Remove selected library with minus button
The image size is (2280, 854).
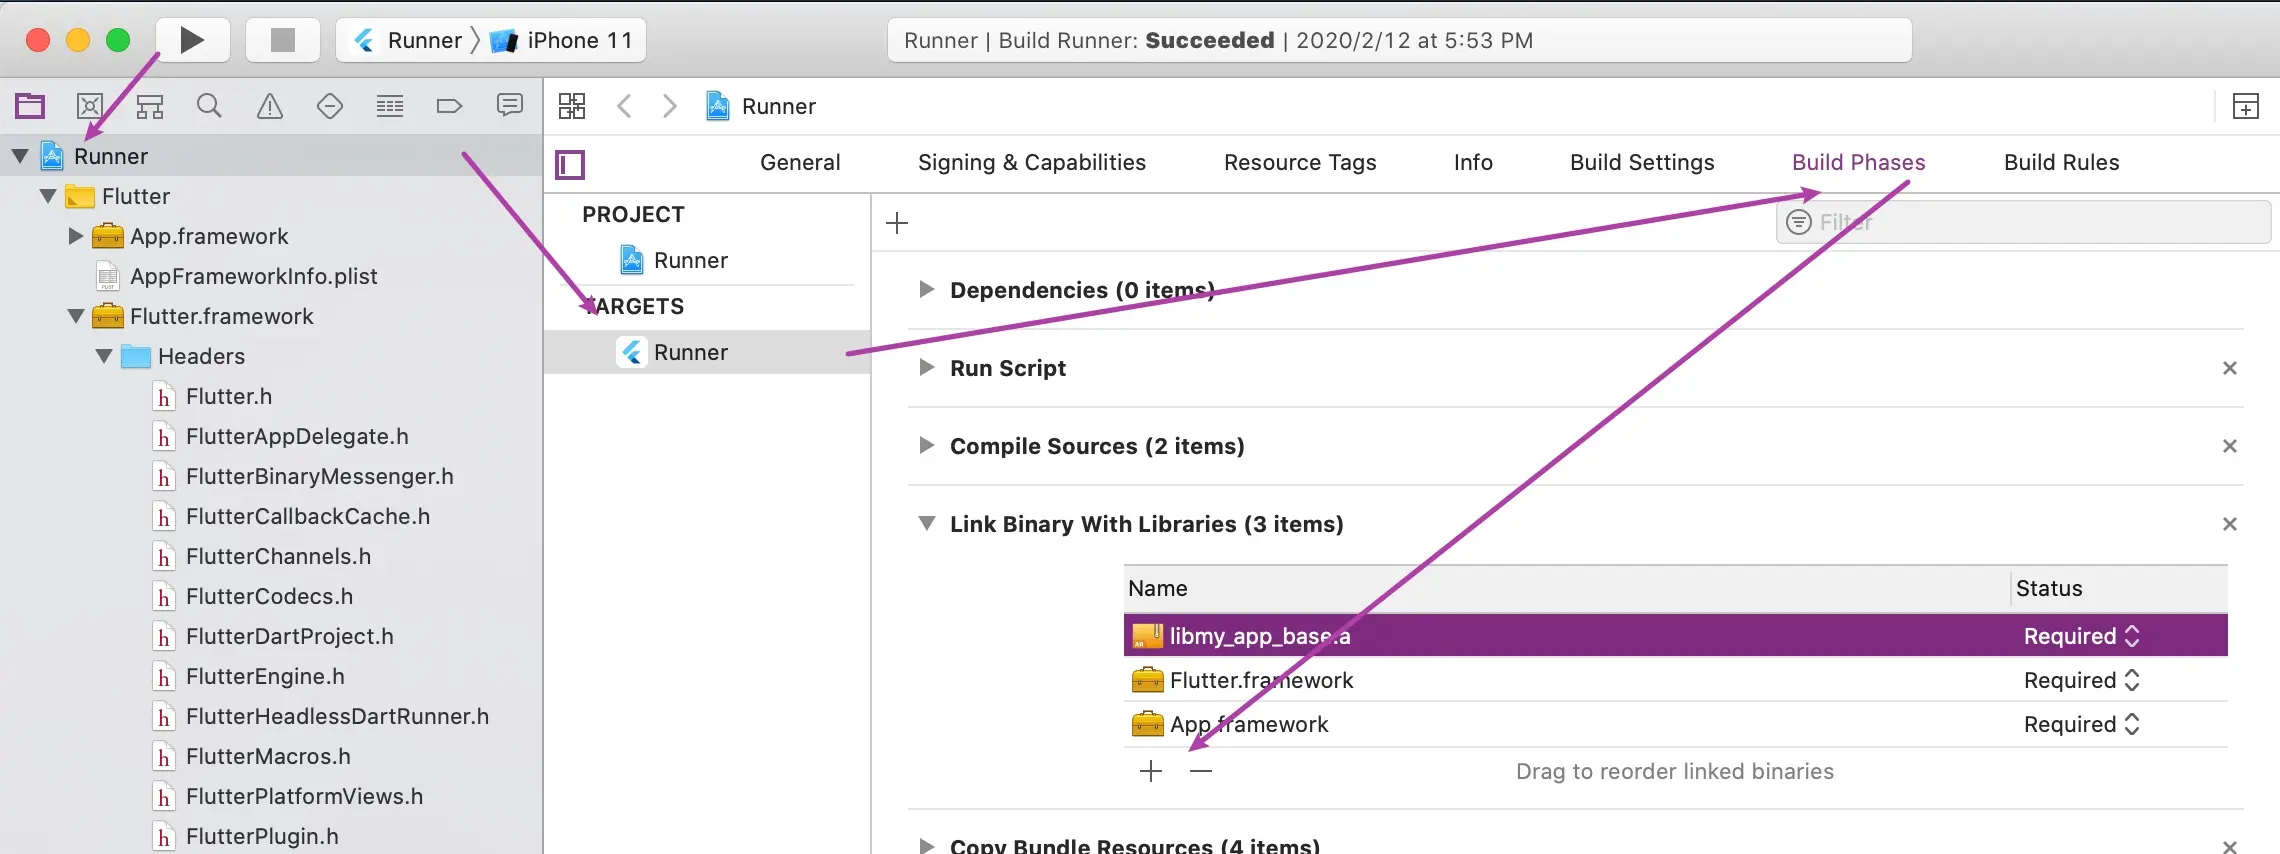(1201, 771)
